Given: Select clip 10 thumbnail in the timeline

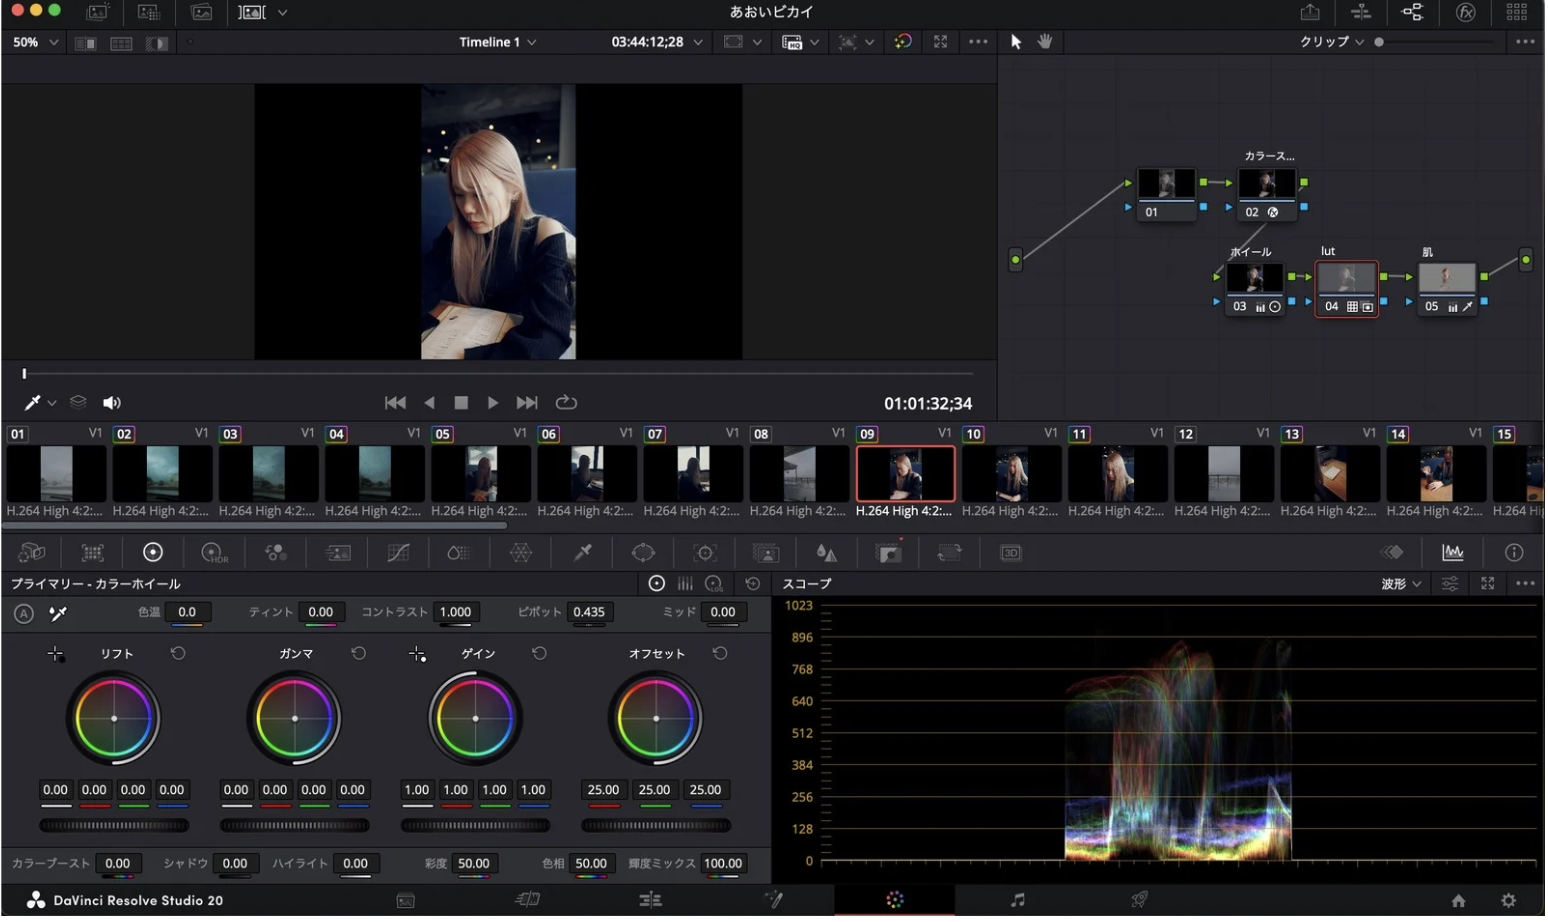Looking at the screenshot, I should pyautogui.click(x=1011, y=475).
